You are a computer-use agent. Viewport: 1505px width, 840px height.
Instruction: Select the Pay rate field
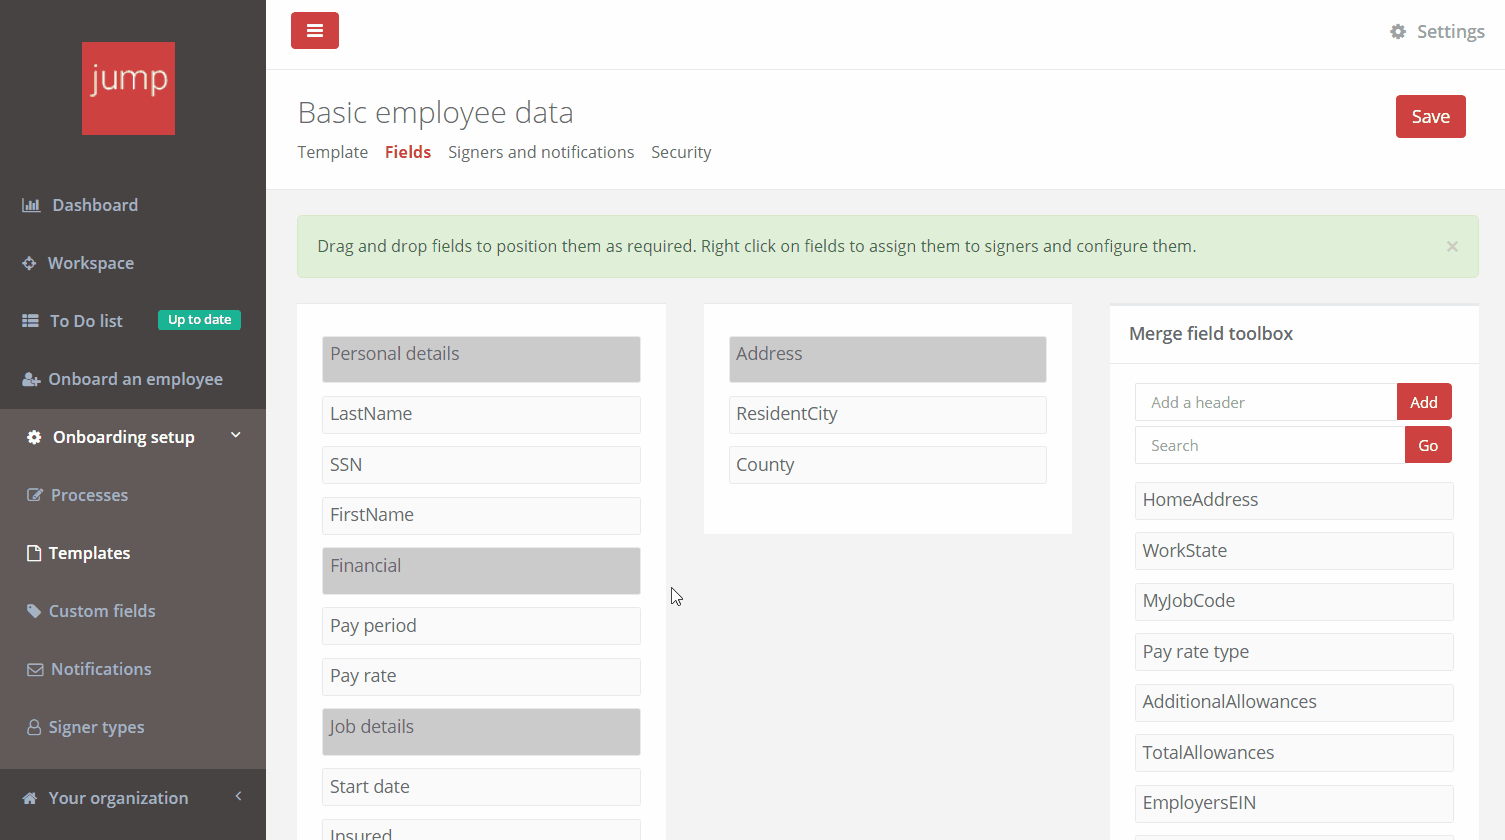(481, 676)
